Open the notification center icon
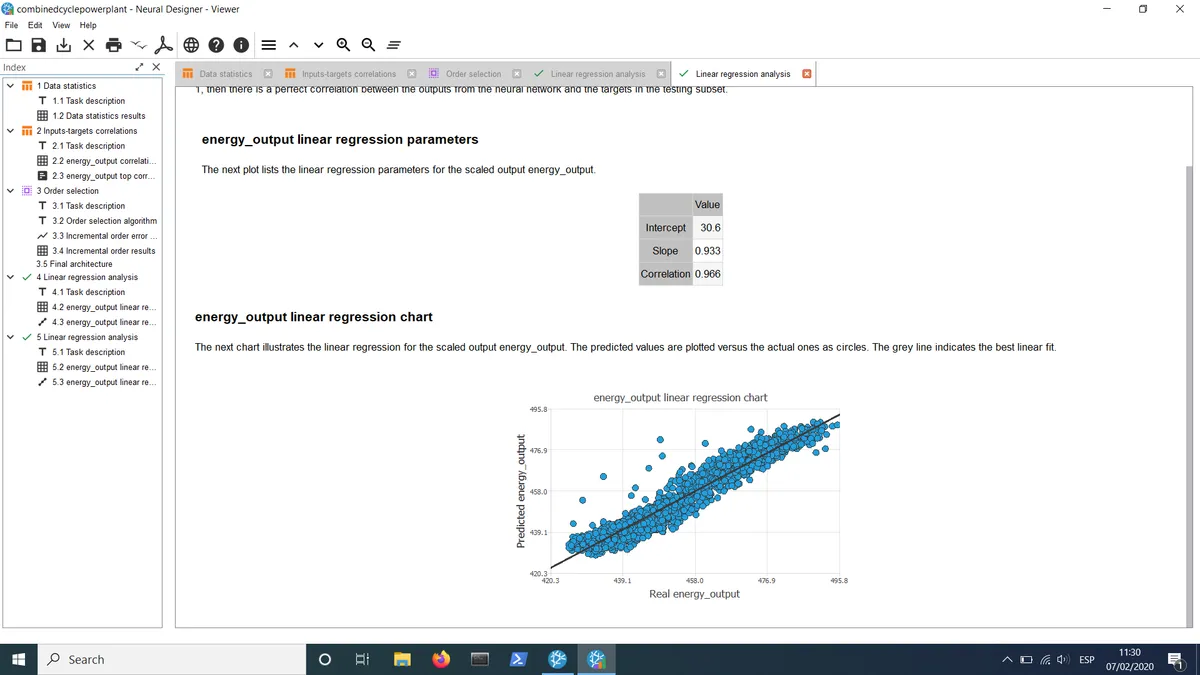Screen dimensions: 1200x675 tap(1175, 659)
